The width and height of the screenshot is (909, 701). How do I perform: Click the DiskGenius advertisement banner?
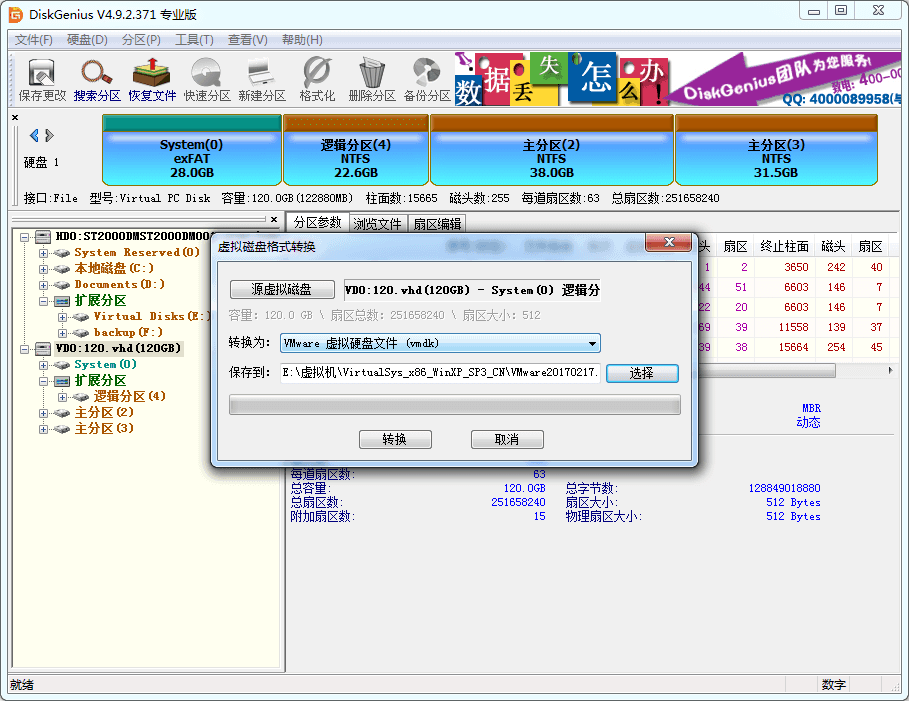point(678,79)
